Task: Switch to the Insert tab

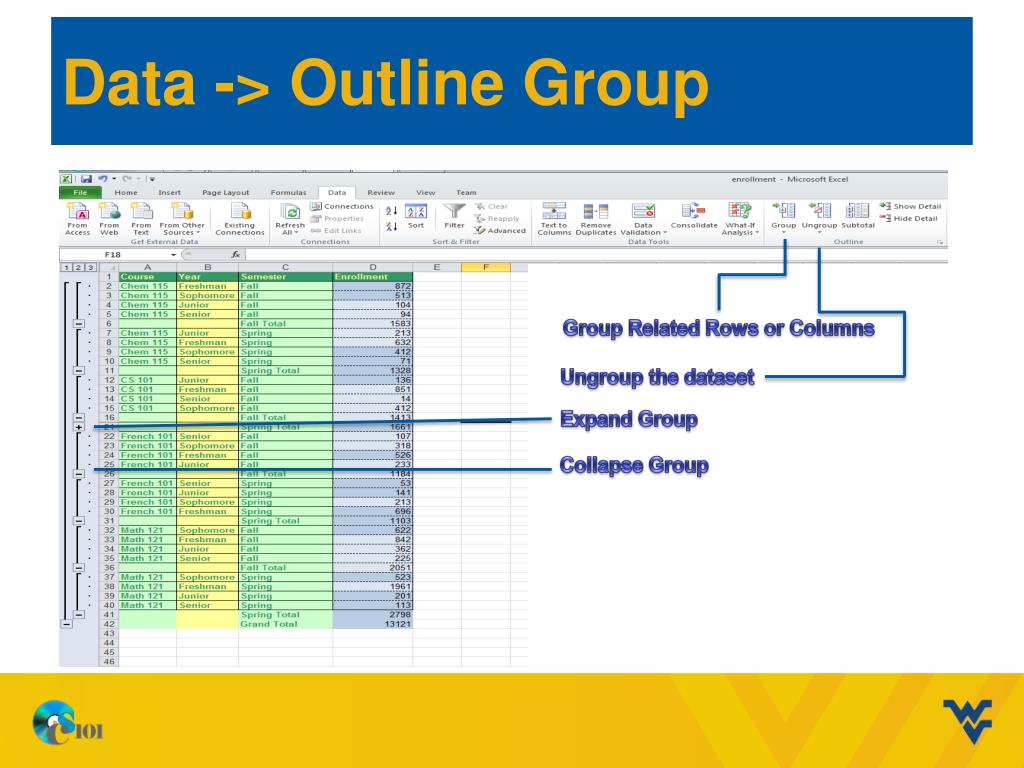Action: (169, 193)
